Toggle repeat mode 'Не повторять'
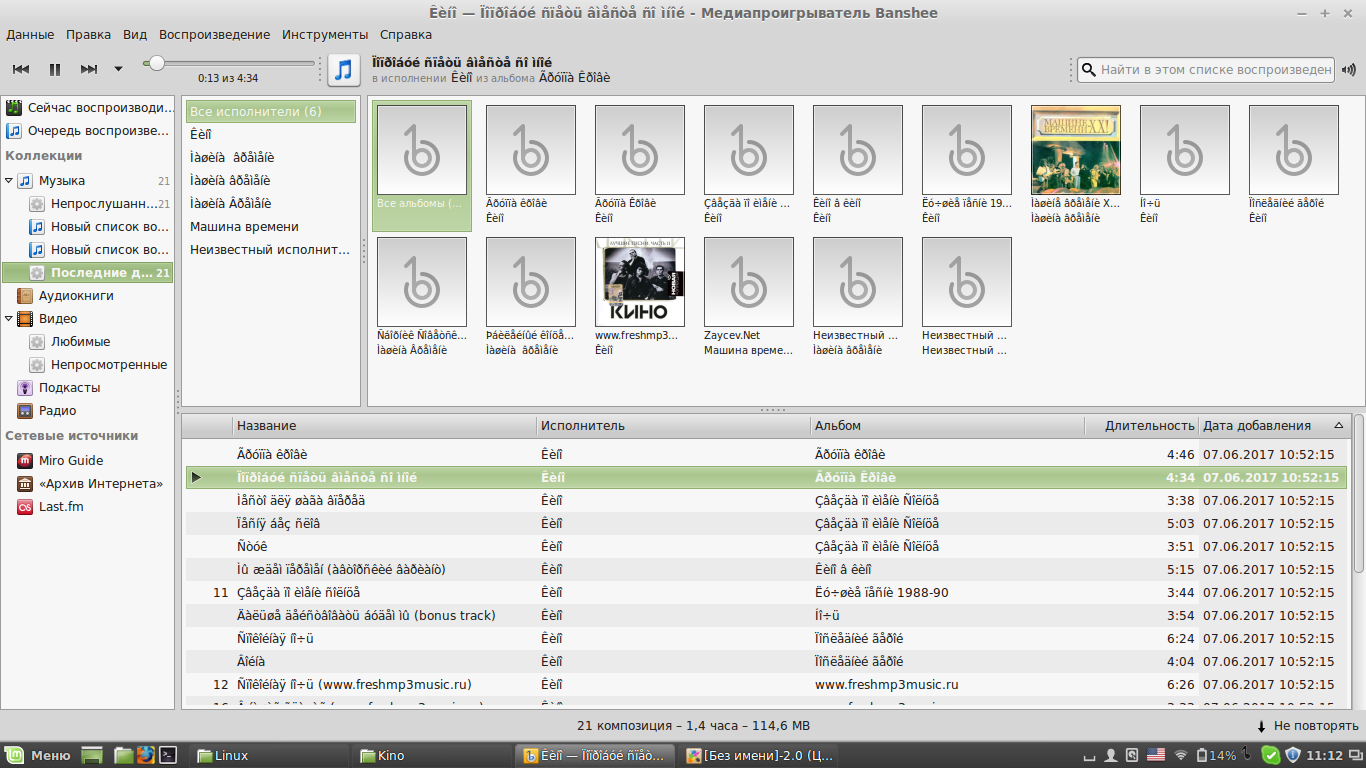 tap(1307, 726)
